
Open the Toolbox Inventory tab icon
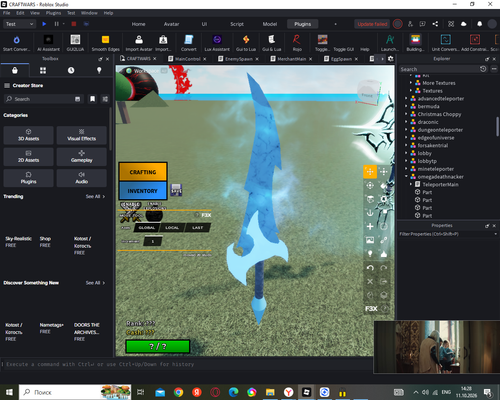point(43,70)
